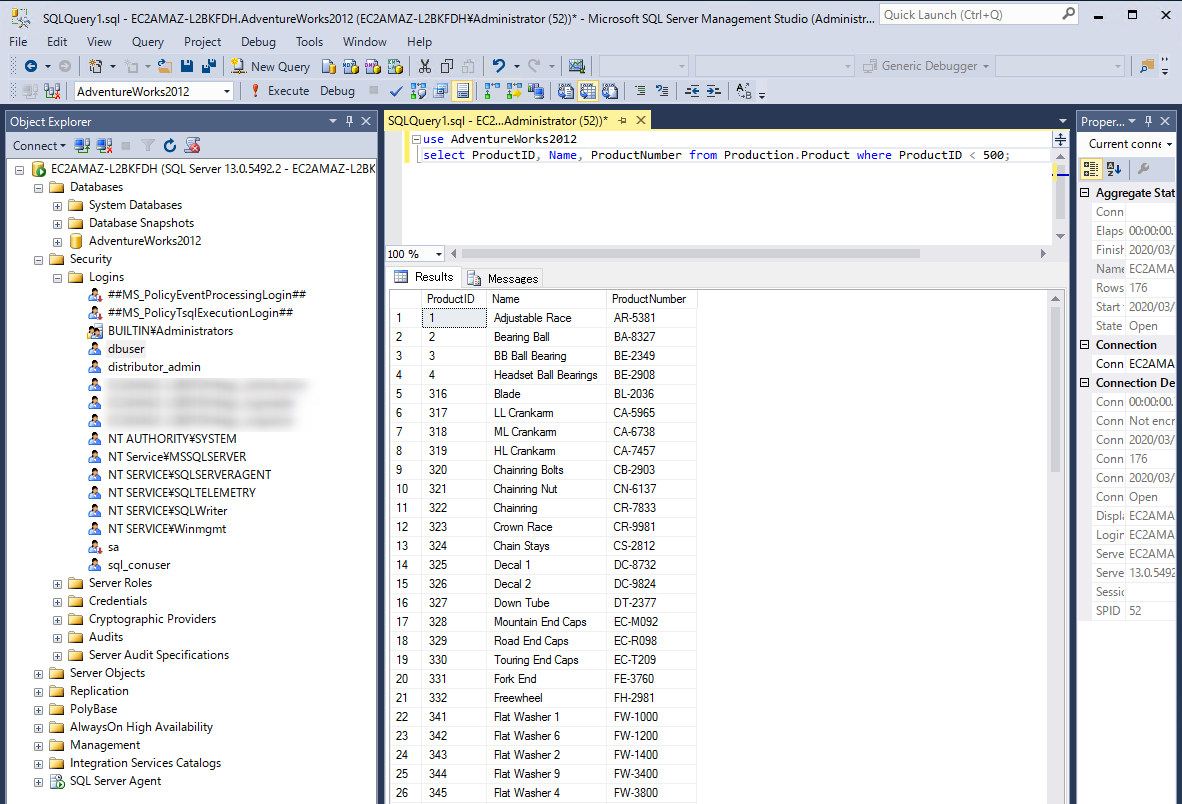Click the Parse checkmark icon
This screenshot has width=1182, height=804.
click(396, 91)
